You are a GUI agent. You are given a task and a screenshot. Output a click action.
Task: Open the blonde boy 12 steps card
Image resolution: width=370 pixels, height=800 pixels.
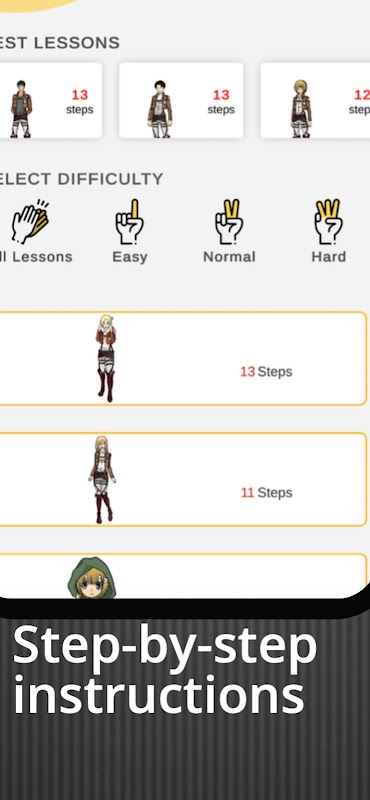coord(315,101)
